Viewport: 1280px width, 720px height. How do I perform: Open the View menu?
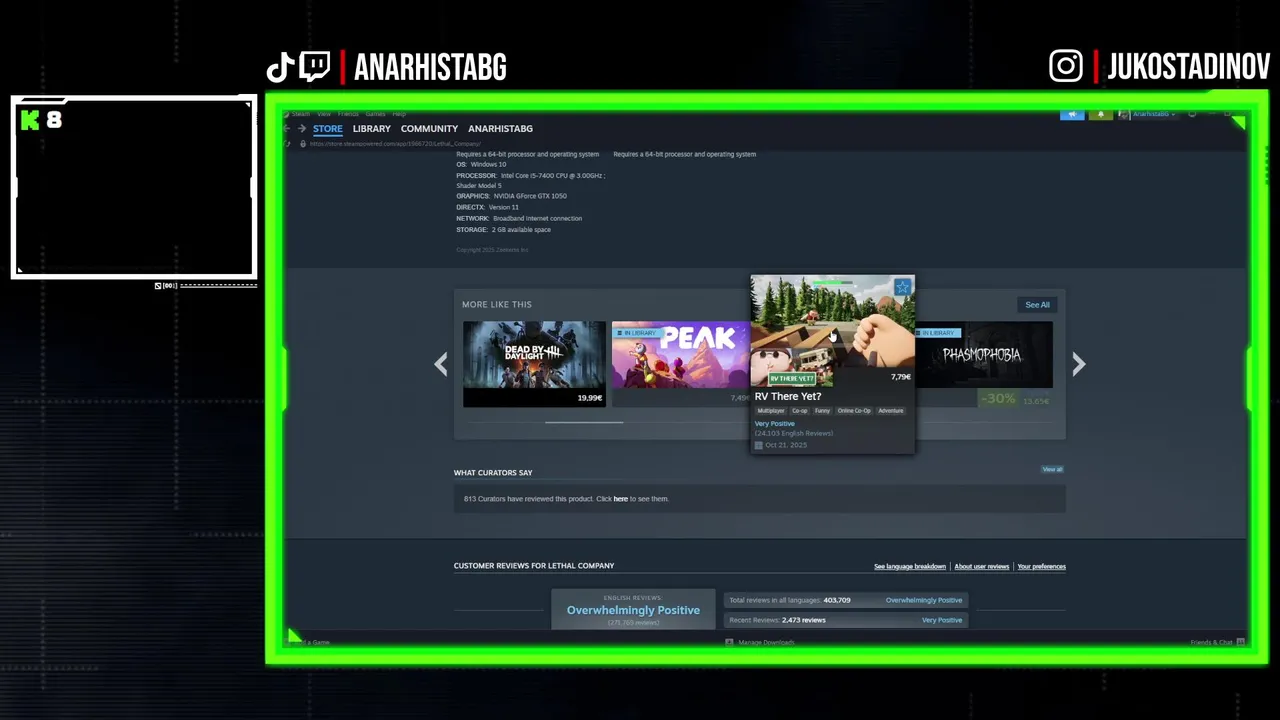click(x=324, y=114)
